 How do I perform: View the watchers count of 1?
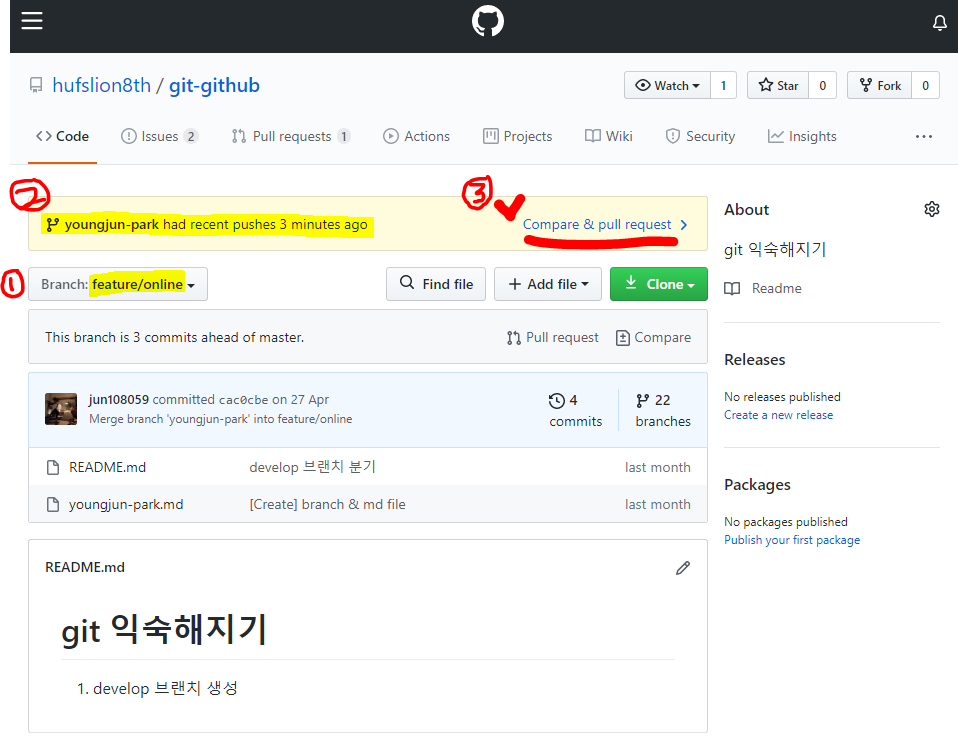(x=723, y=86)
